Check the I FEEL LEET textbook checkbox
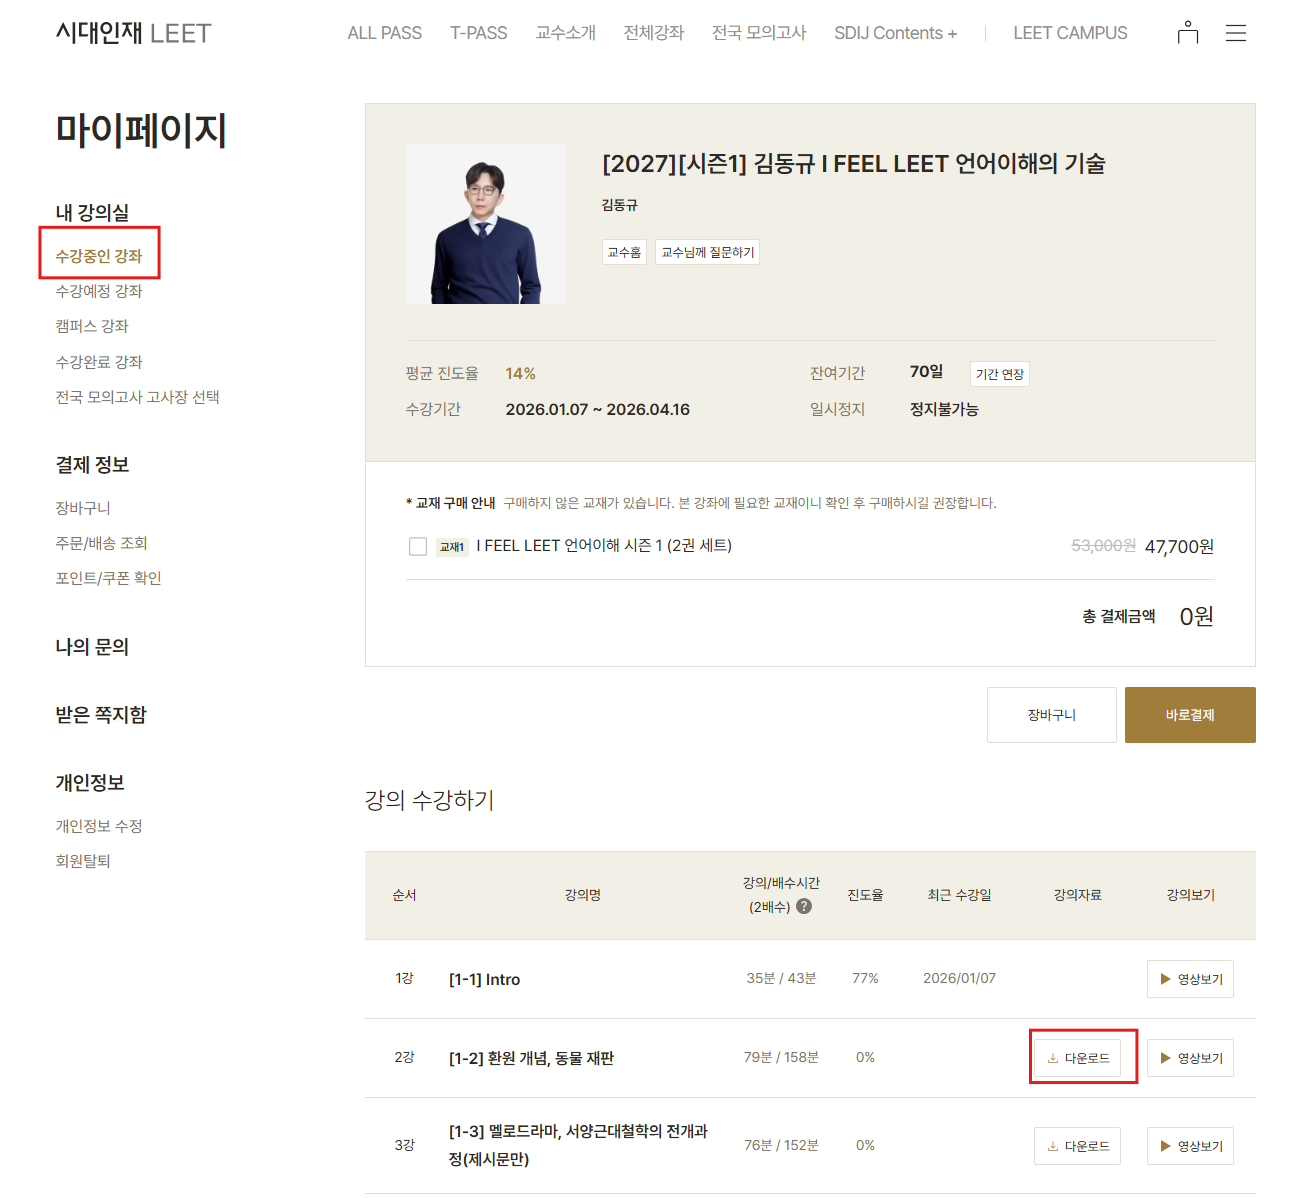1297x1198 pixels. point(418,546)
